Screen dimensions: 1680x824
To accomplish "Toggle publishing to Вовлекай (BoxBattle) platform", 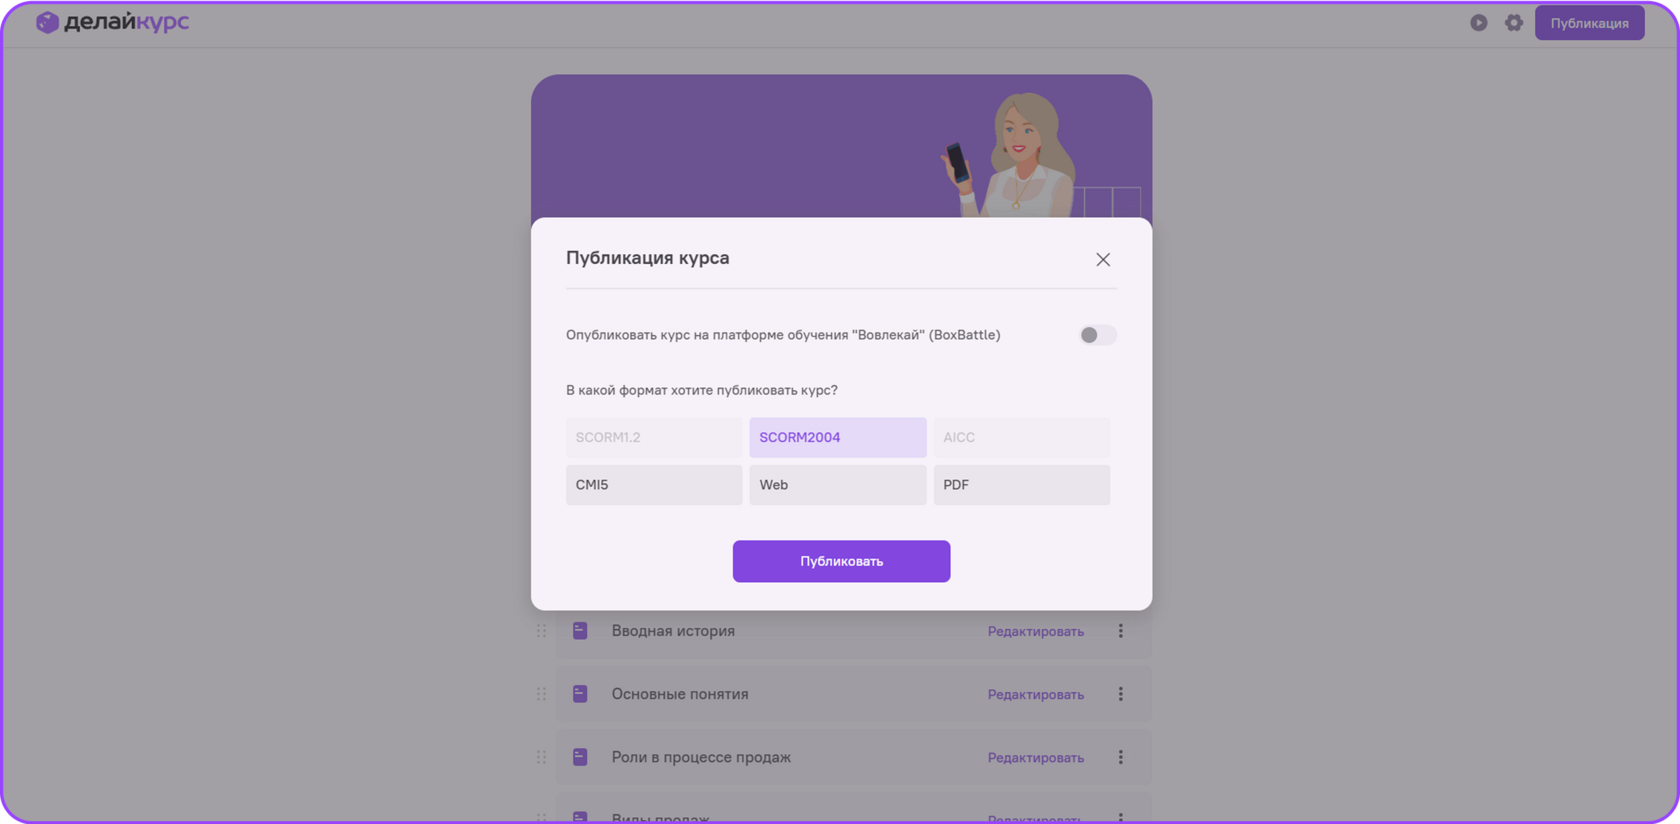I will (x=1097, y=335).
